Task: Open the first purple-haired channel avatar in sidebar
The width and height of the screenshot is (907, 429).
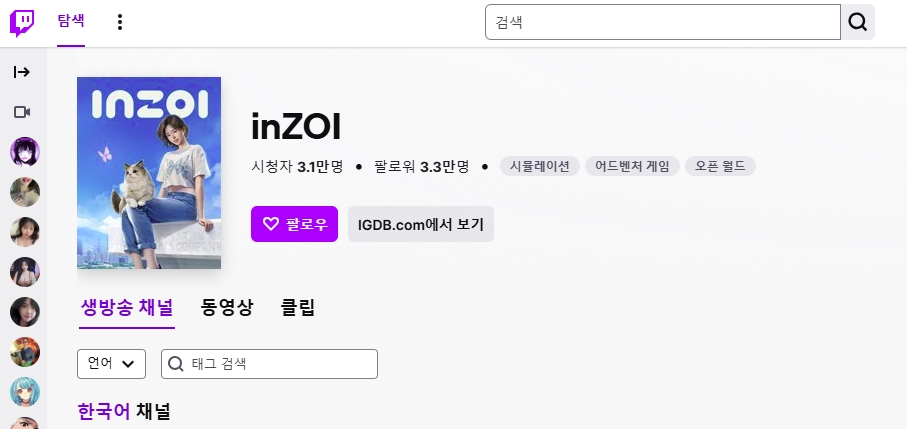Action: click(x=24, y=152)
